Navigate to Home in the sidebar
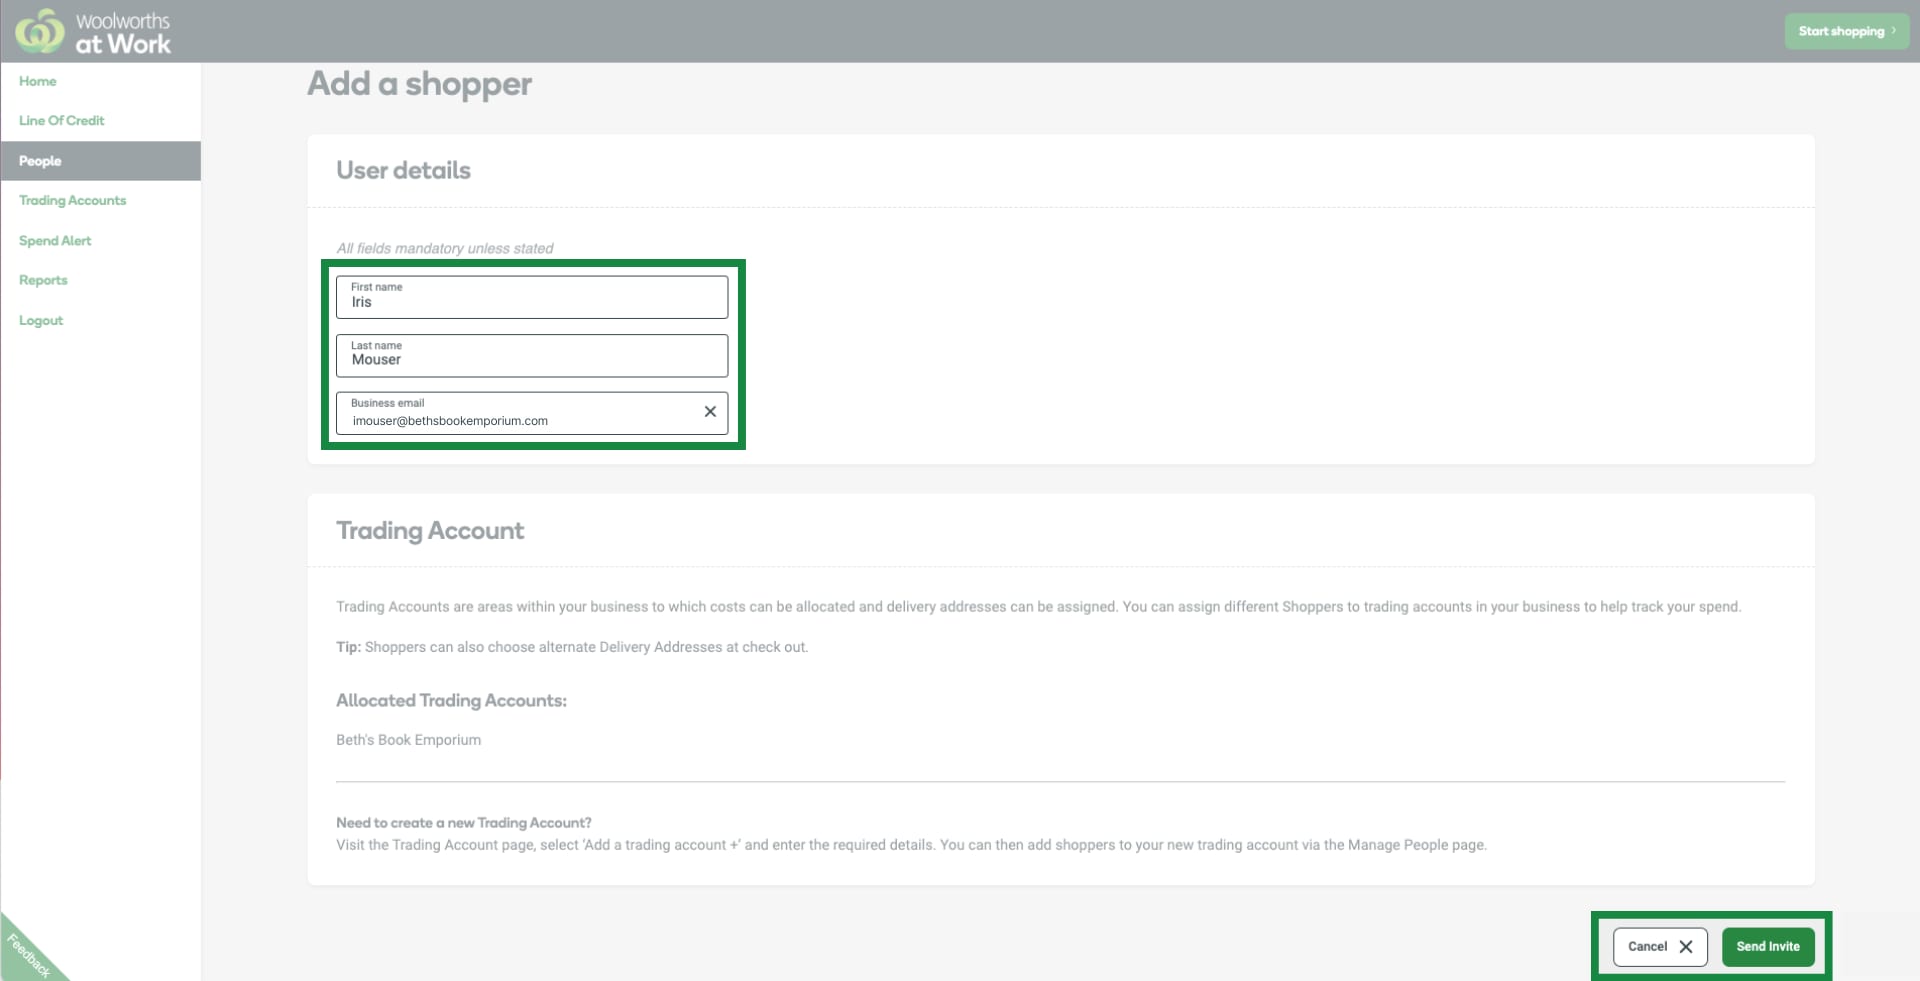Image resolution: width=1920 pixels, height=981 pixels. tap(37, 81)
